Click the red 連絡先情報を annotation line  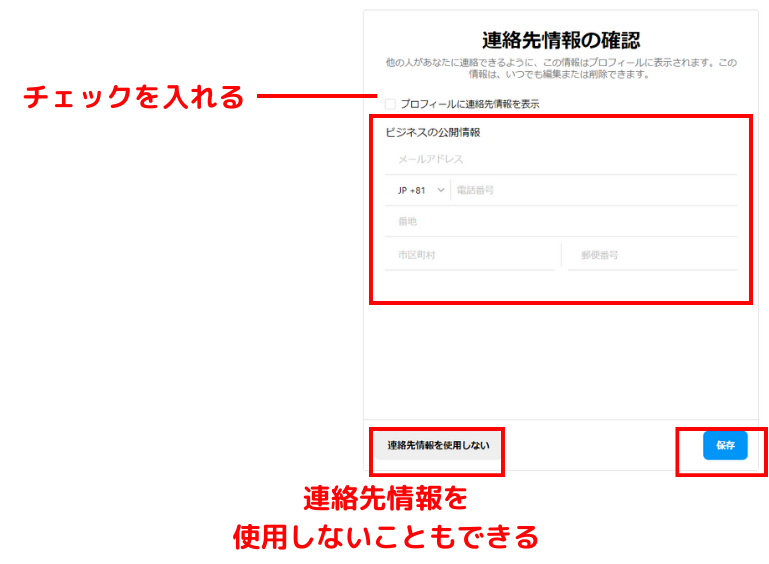tap(385, 498)
